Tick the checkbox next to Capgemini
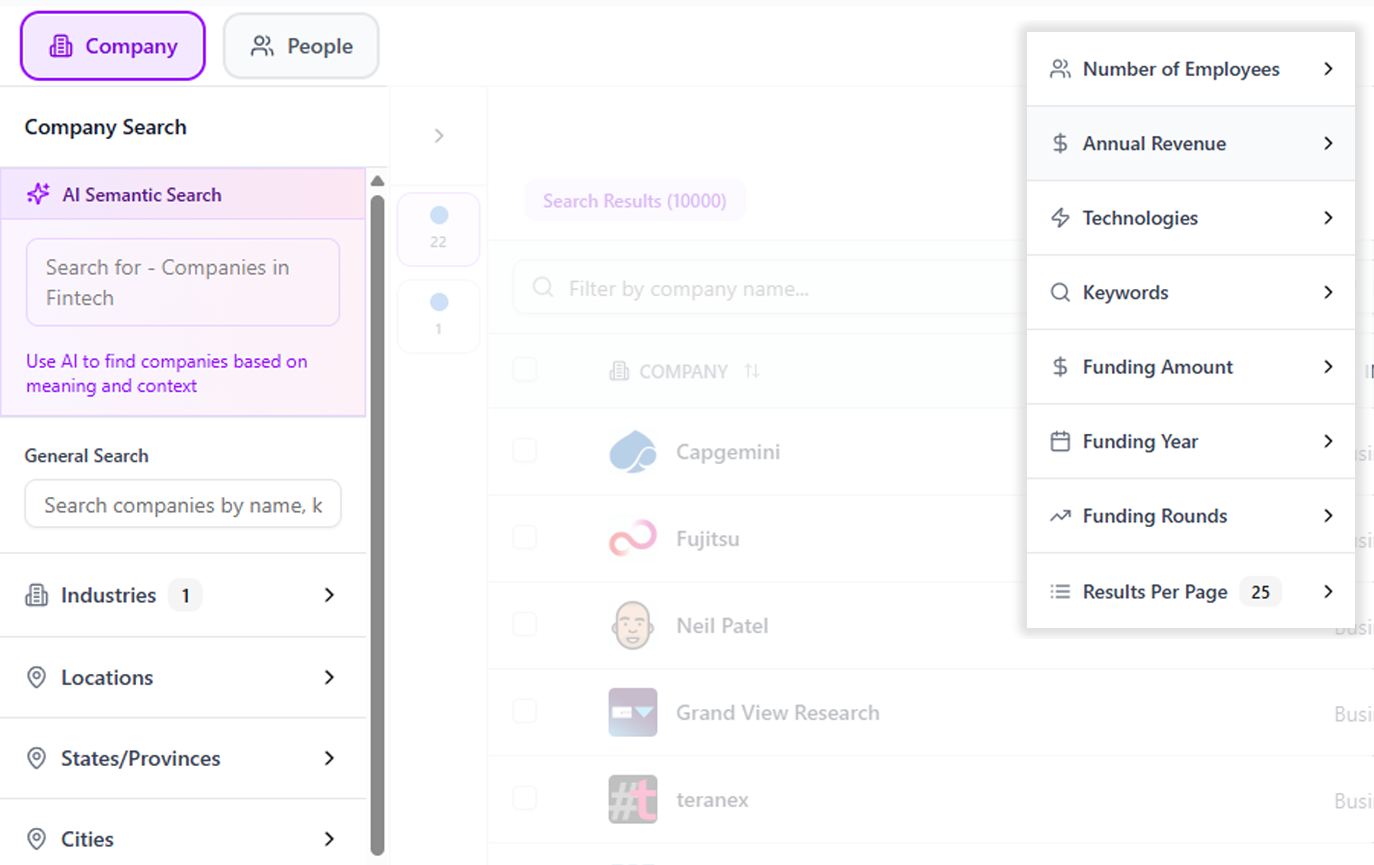 pyautogui.click(x=525, y=451)
